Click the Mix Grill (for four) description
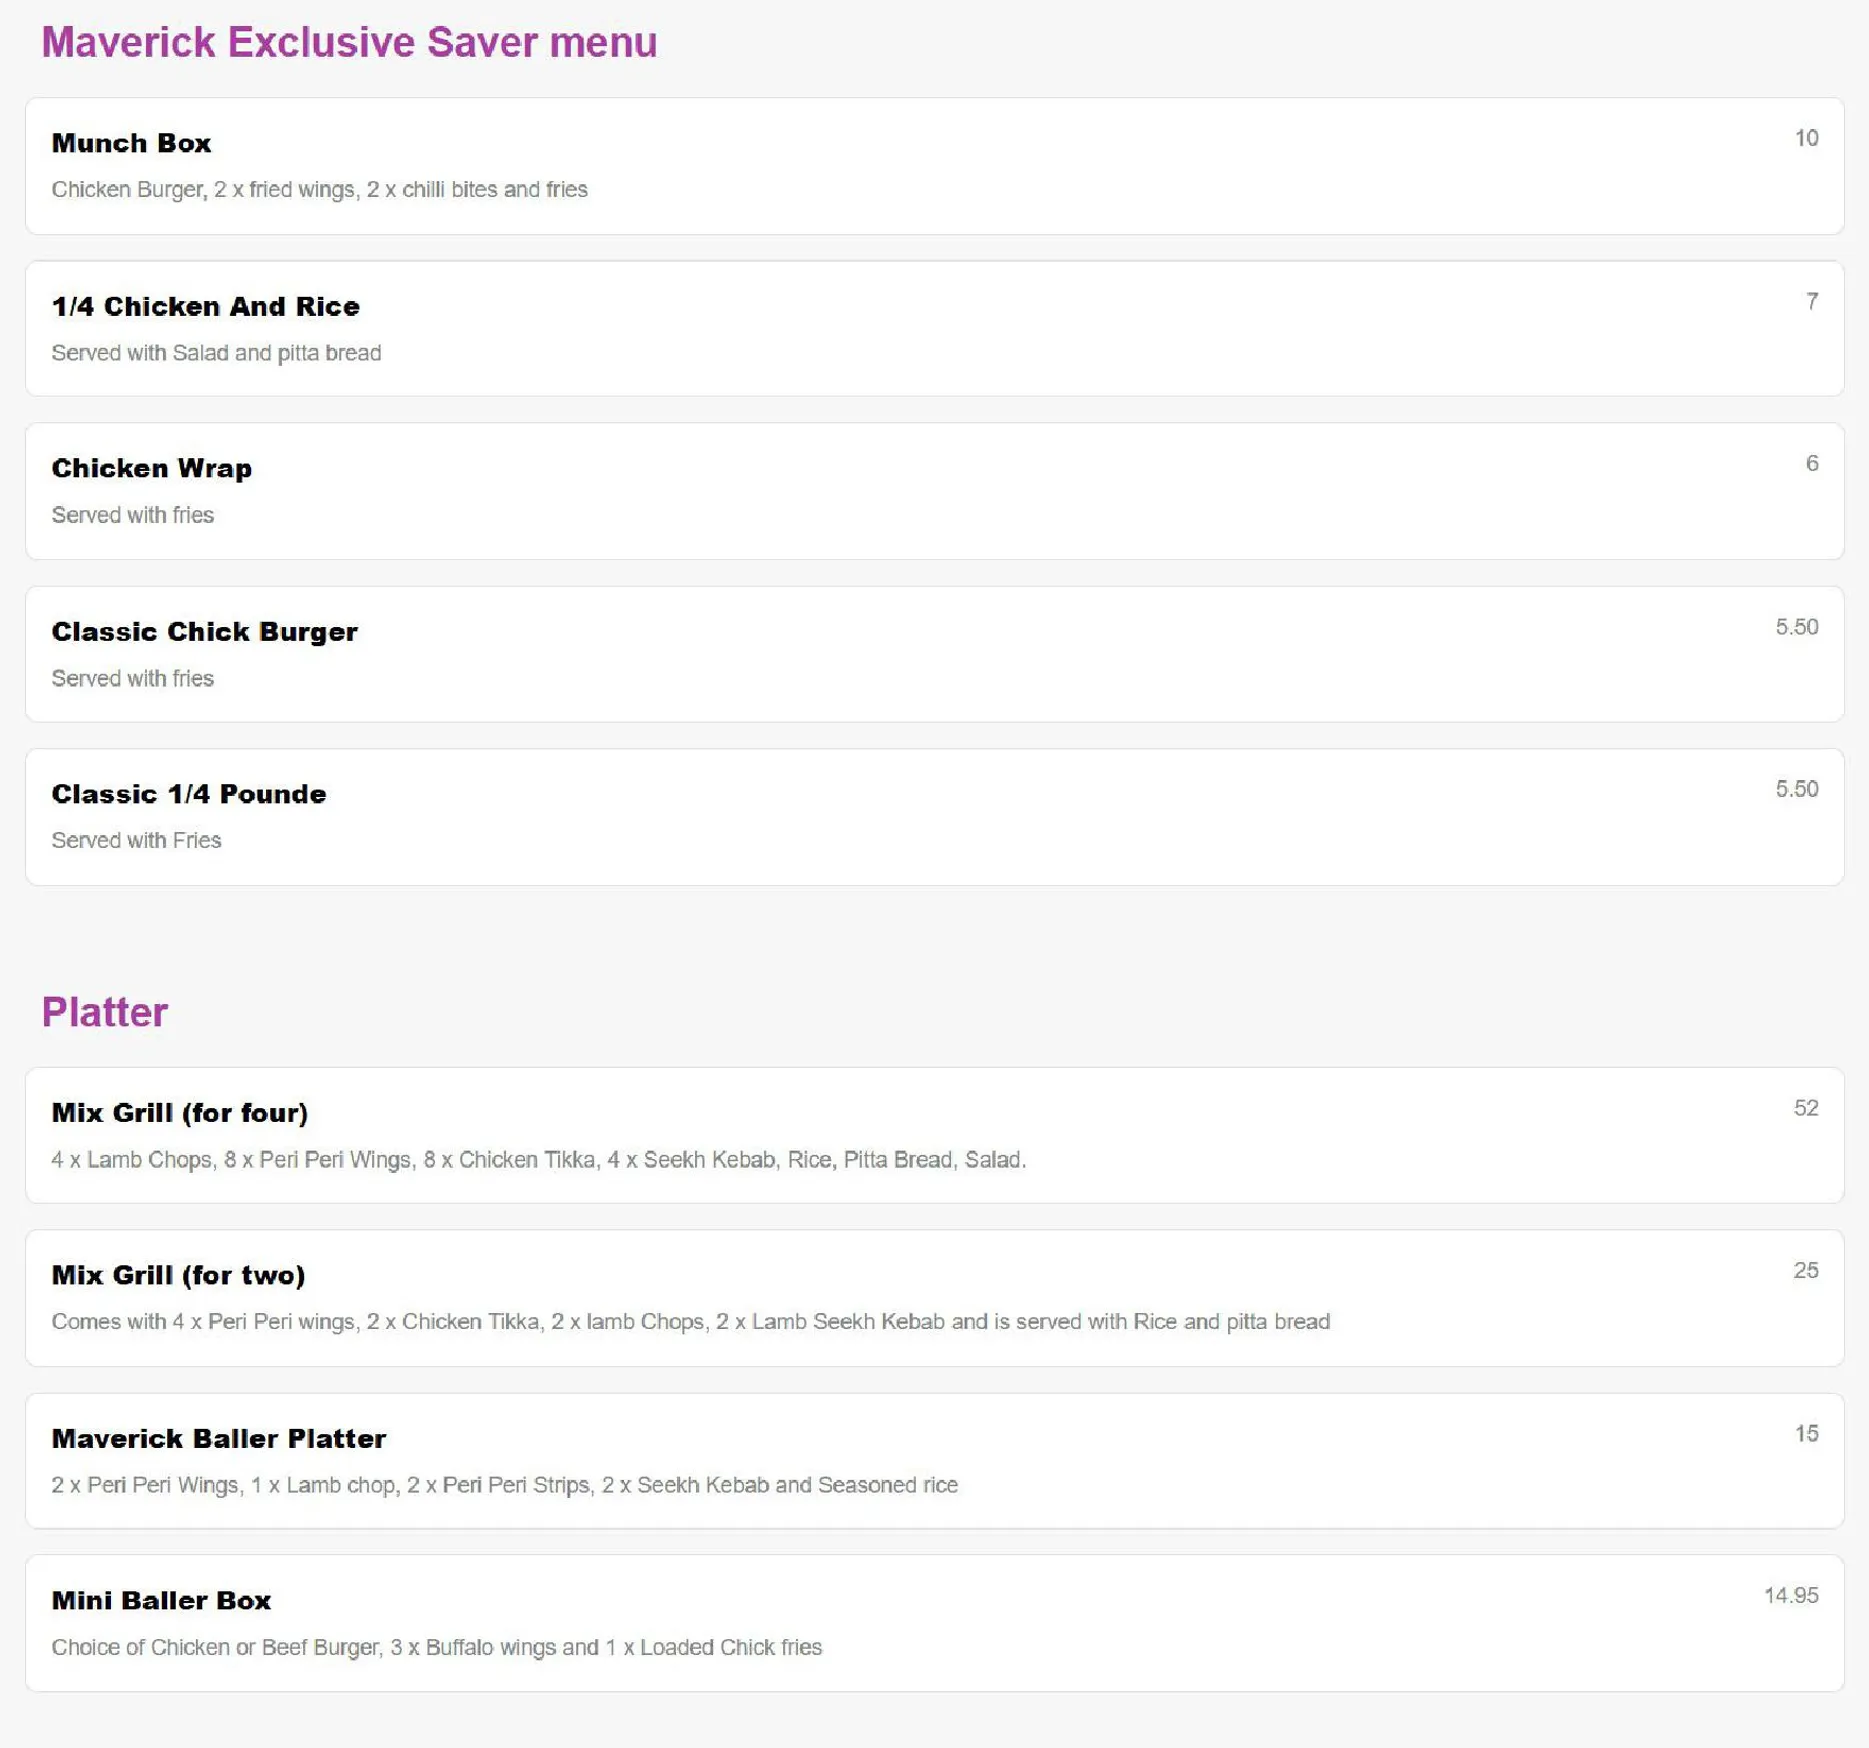1869x1748 pixels. [538, 1160]
